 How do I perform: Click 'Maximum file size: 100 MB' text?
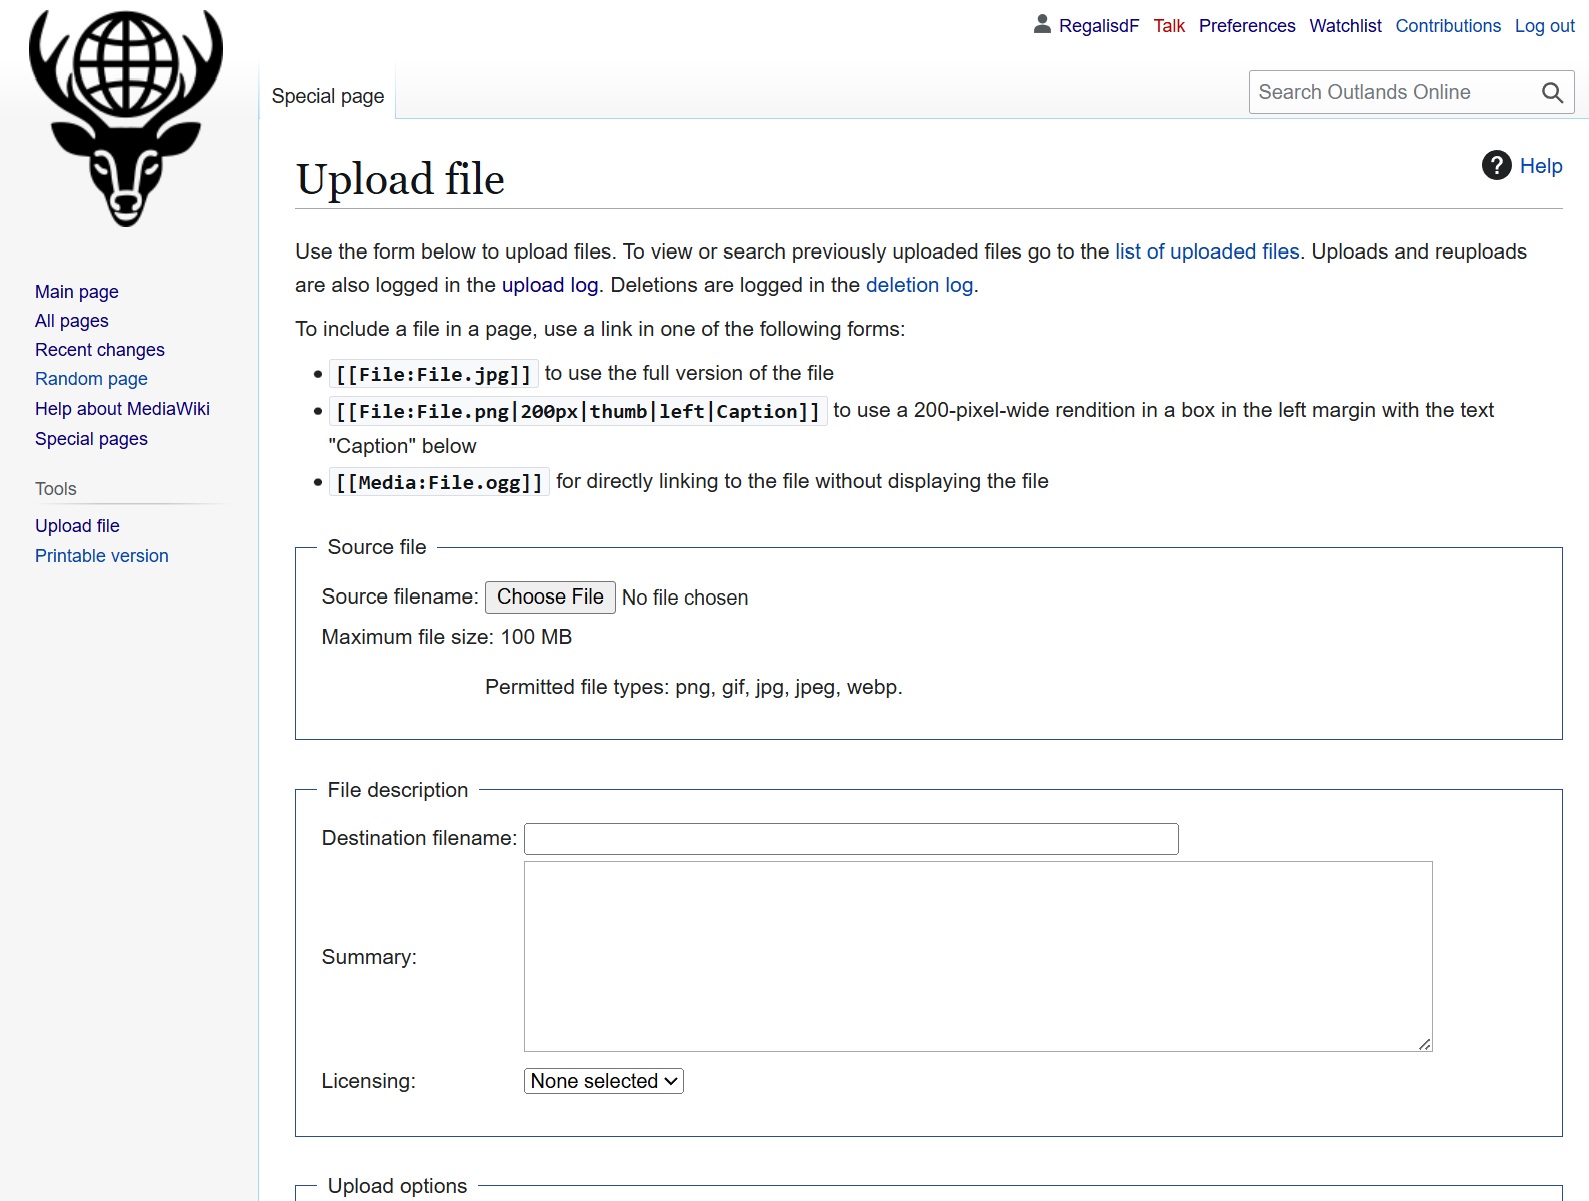(447, 637)
